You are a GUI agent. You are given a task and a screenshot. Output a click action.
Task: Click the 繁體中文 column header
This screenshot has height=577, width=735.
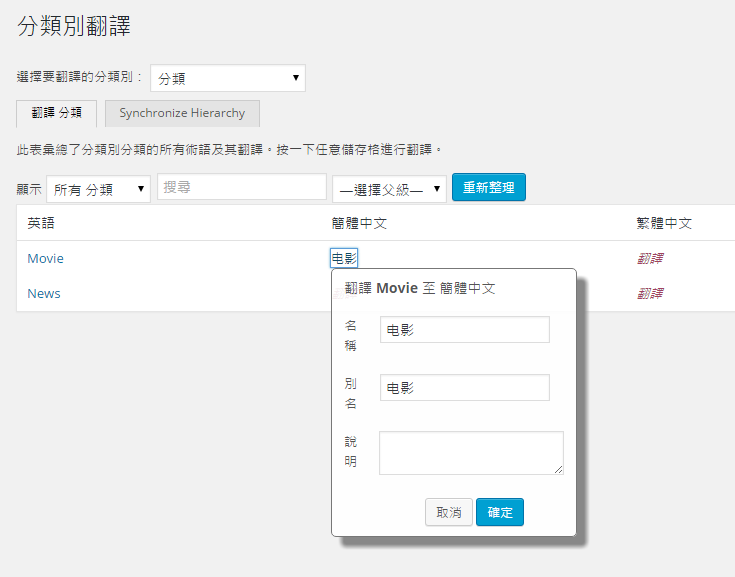coord(664,223)
